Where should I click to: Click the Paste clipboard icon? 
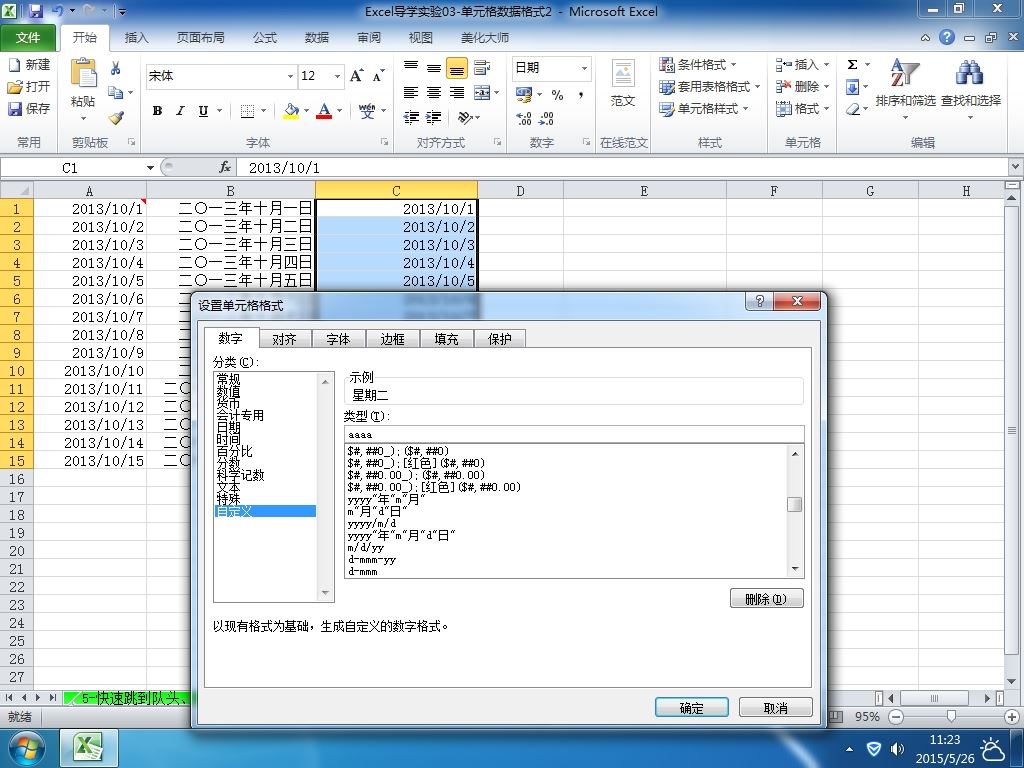tap(84, 74)
